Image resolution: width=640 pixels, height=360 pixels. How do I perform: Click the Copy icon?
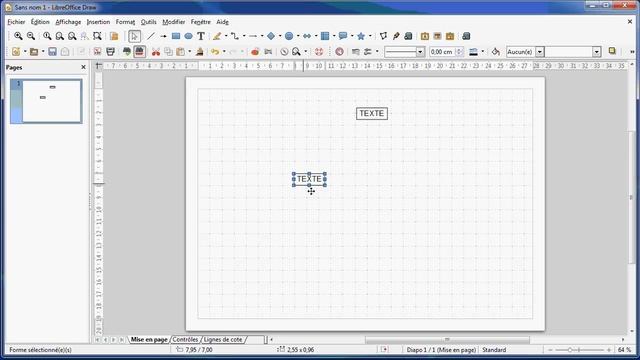(x=168, y=52)
